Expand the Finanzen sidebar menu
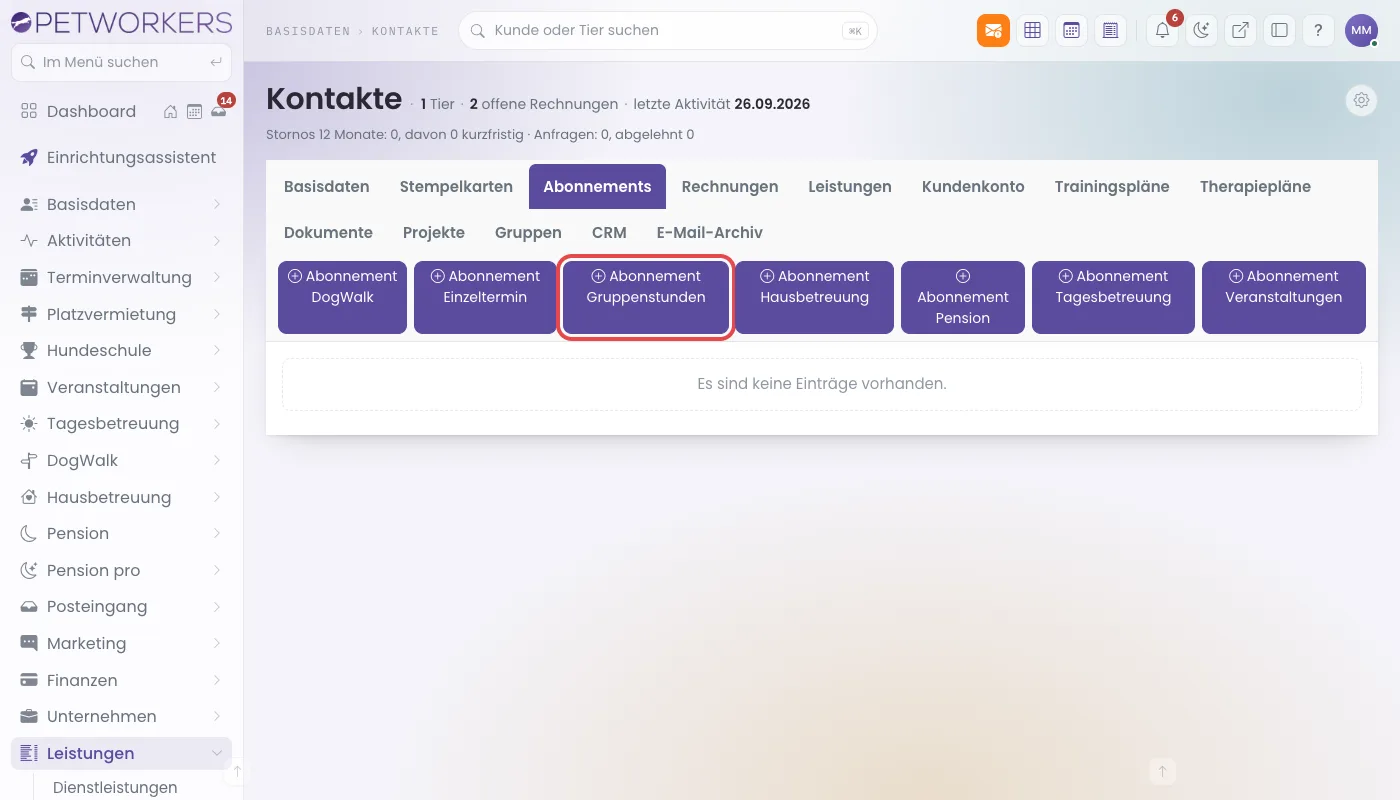This screenshot has width=1400, height=800. click(120, 680)
